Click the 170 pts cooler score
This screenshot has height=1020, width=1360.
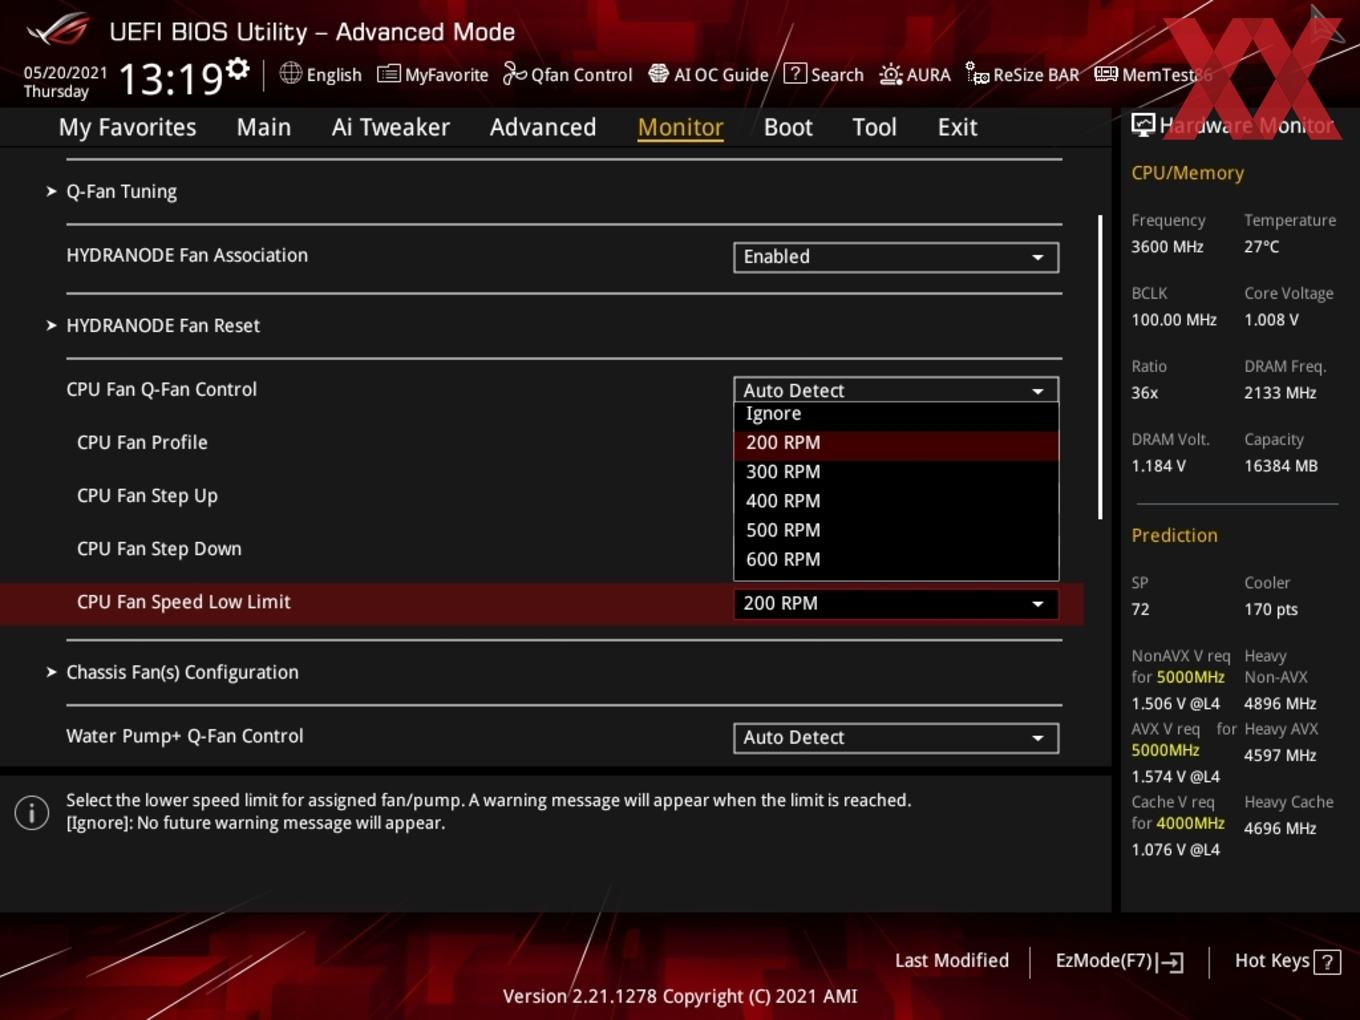click(x=1271, y=610)
